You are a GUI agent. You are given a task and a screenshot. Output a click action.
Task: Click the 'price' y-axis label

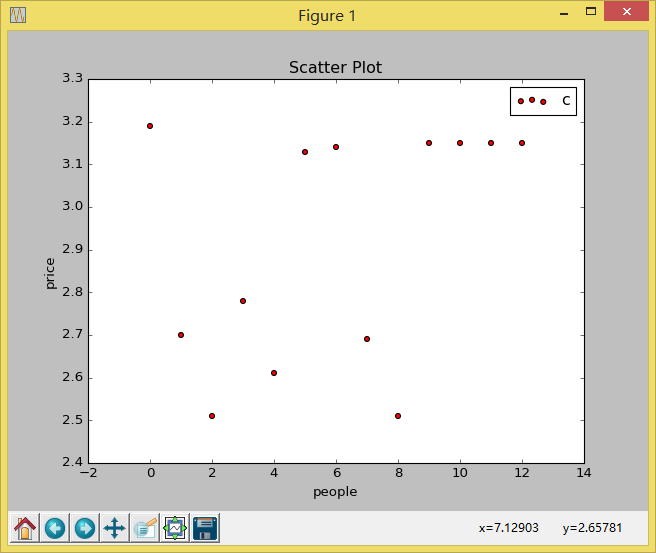coord(50,274)
